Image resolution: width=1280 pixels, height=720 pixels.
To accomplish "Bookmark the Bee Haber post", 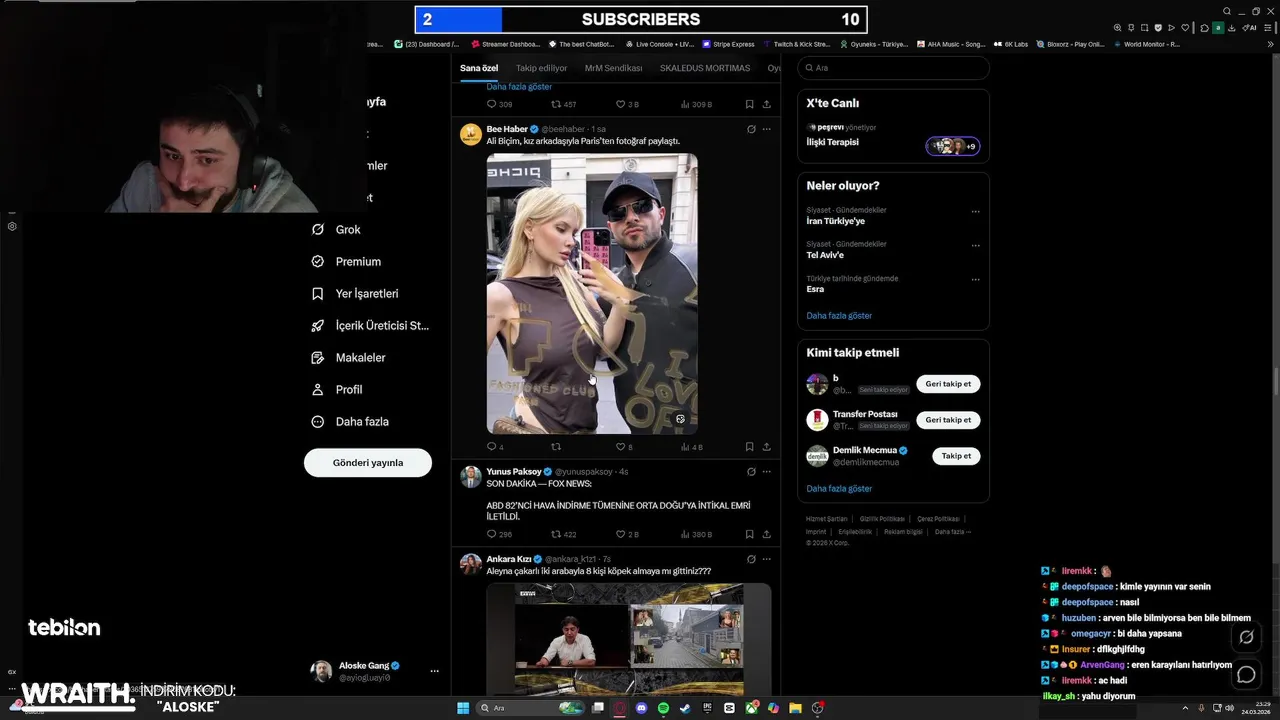I will [749, 447].
